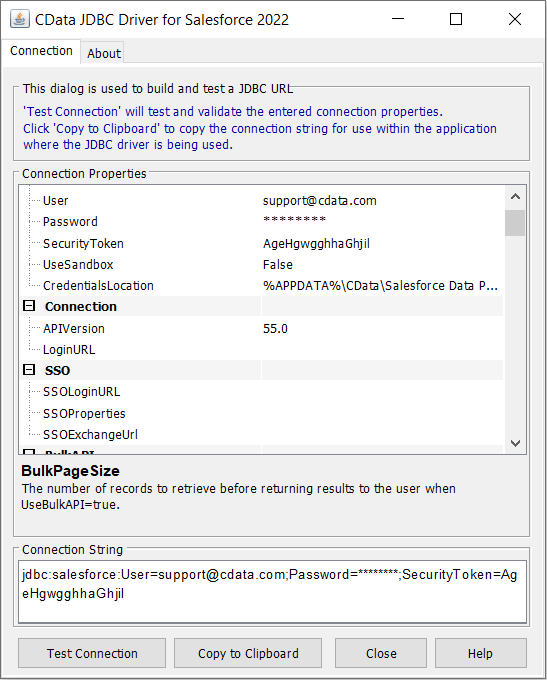This screenshot has height=680, width=547.
Task: Click the Connection group header label
Action: point(81,307)
